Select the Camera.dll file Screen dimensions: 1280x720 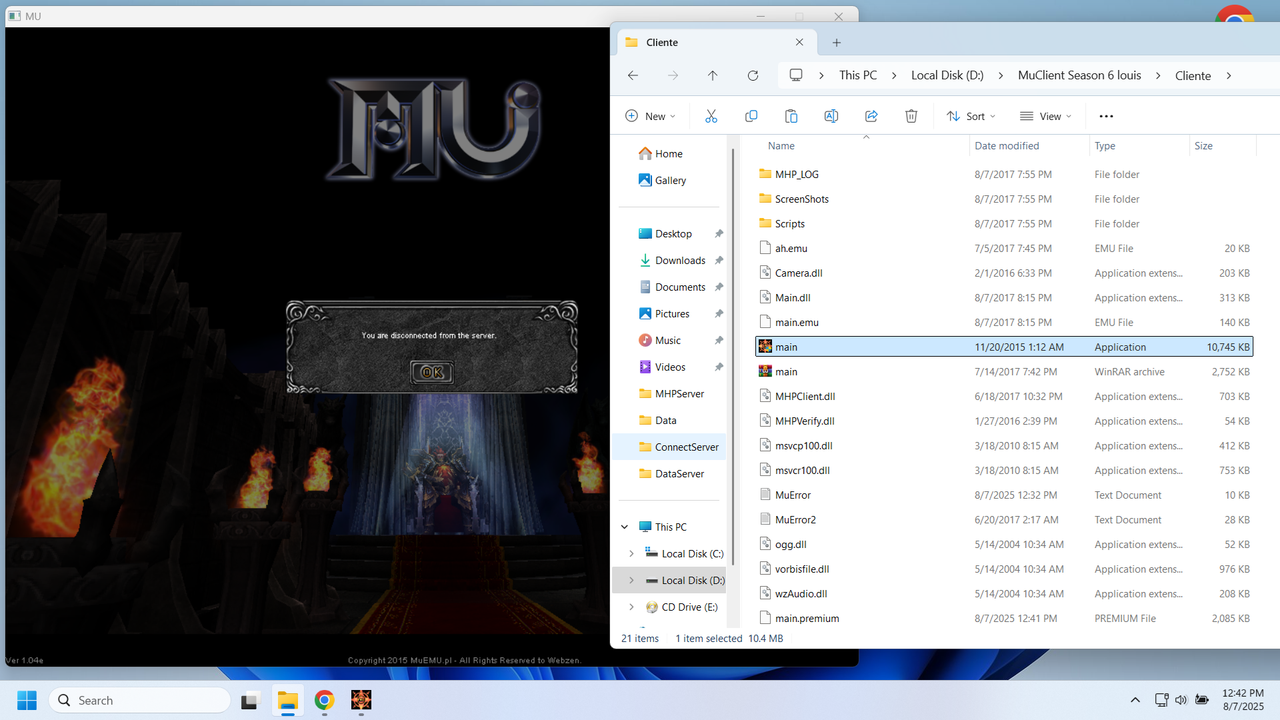point(1004,273)
